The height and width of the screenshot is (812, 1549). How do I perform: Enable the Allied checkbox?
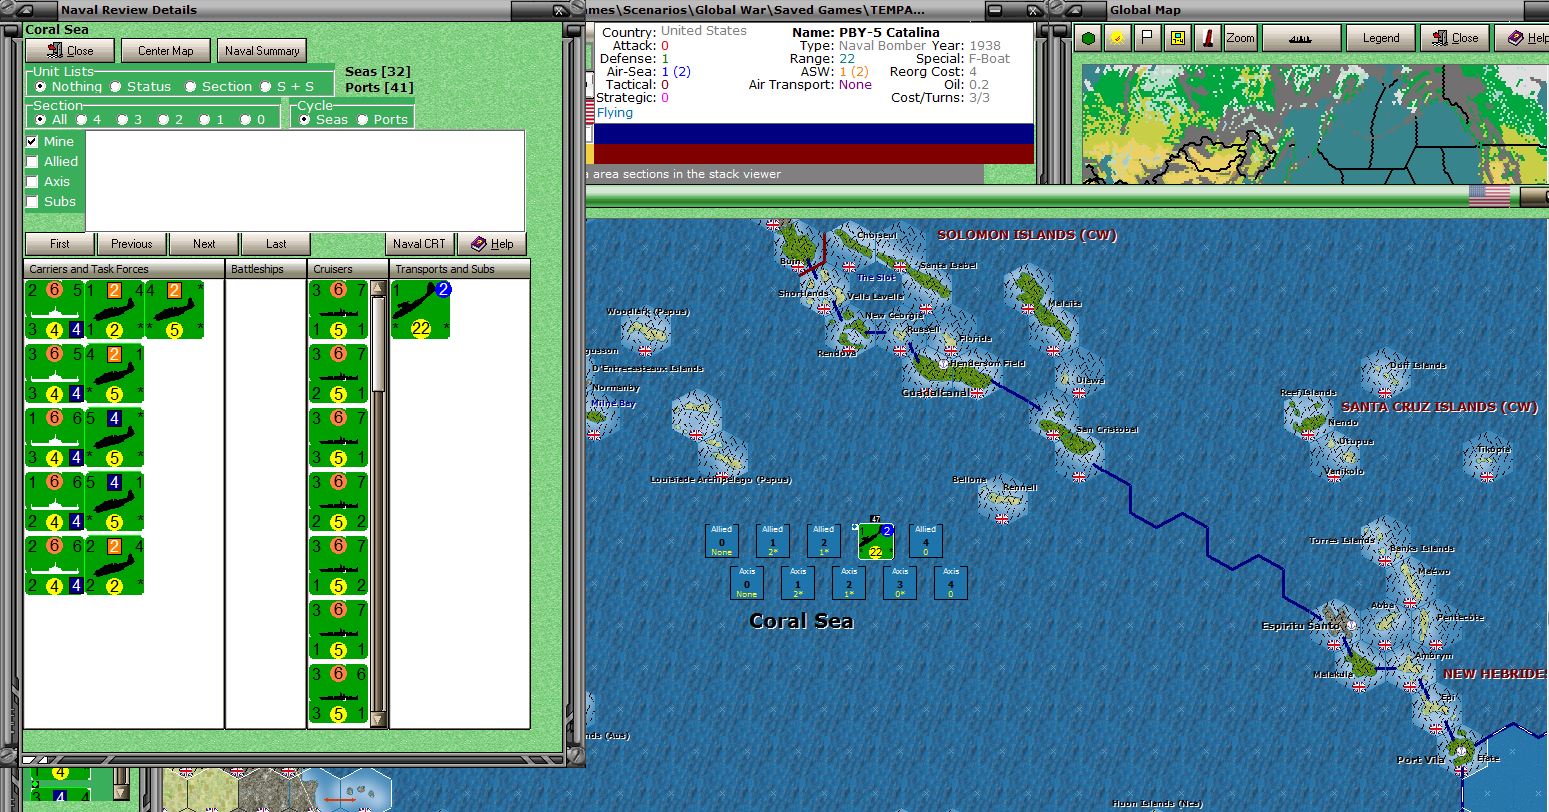pos(33,162)
